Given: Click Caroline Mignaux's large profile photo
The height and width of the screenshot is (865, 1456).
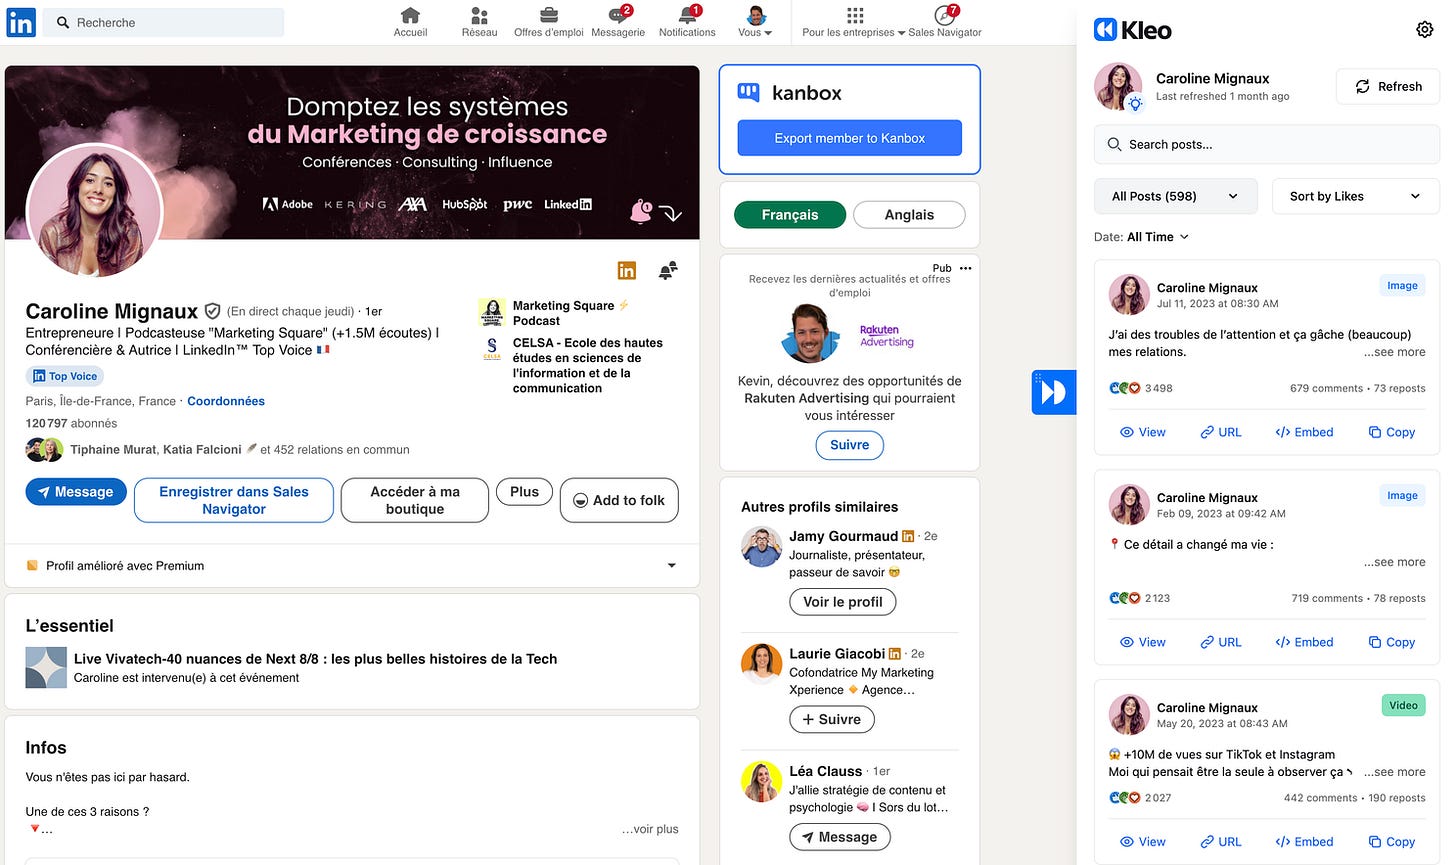Looking at the screenshot, I should pos(94,211).
